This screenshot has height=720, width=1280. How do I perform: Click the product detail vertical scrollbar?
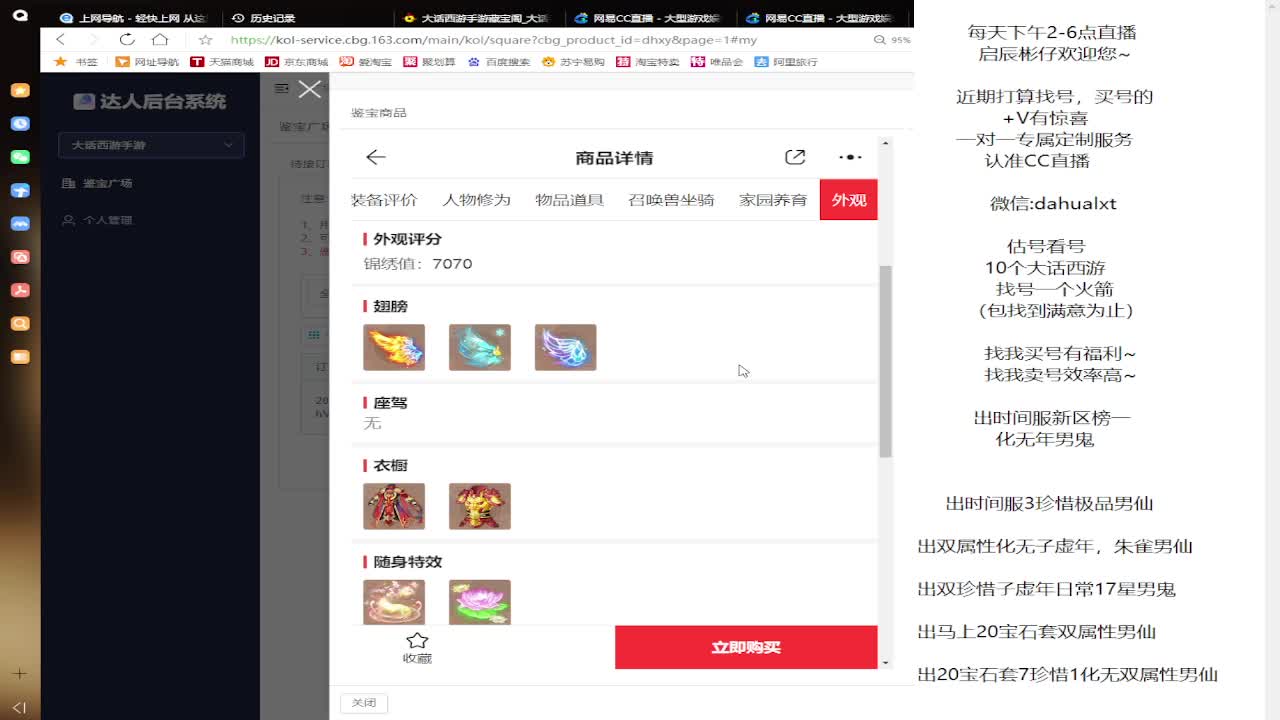click(x=885, y=362)
